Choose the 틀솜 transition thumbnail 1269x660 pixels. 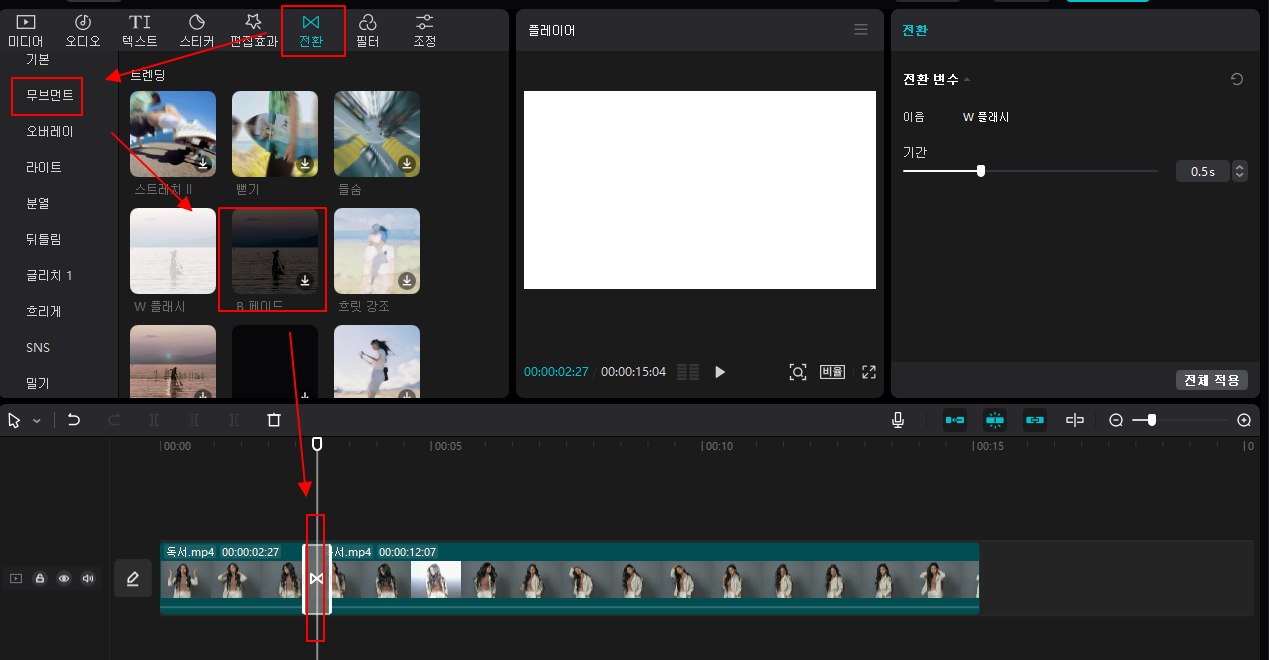[377, 134]
